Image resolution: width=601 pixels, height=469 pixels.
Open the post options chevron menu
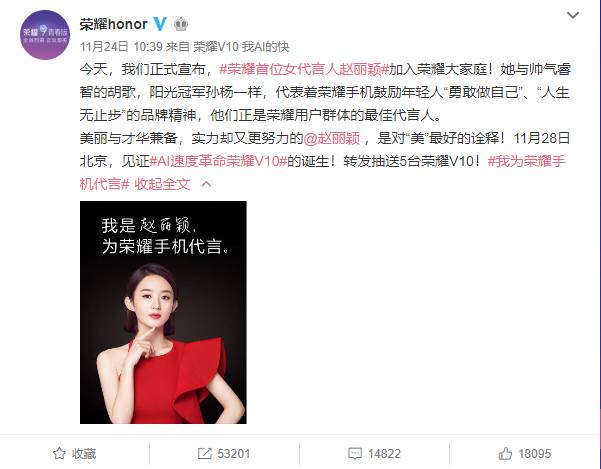pyautogui.click(x=573, y=15)
